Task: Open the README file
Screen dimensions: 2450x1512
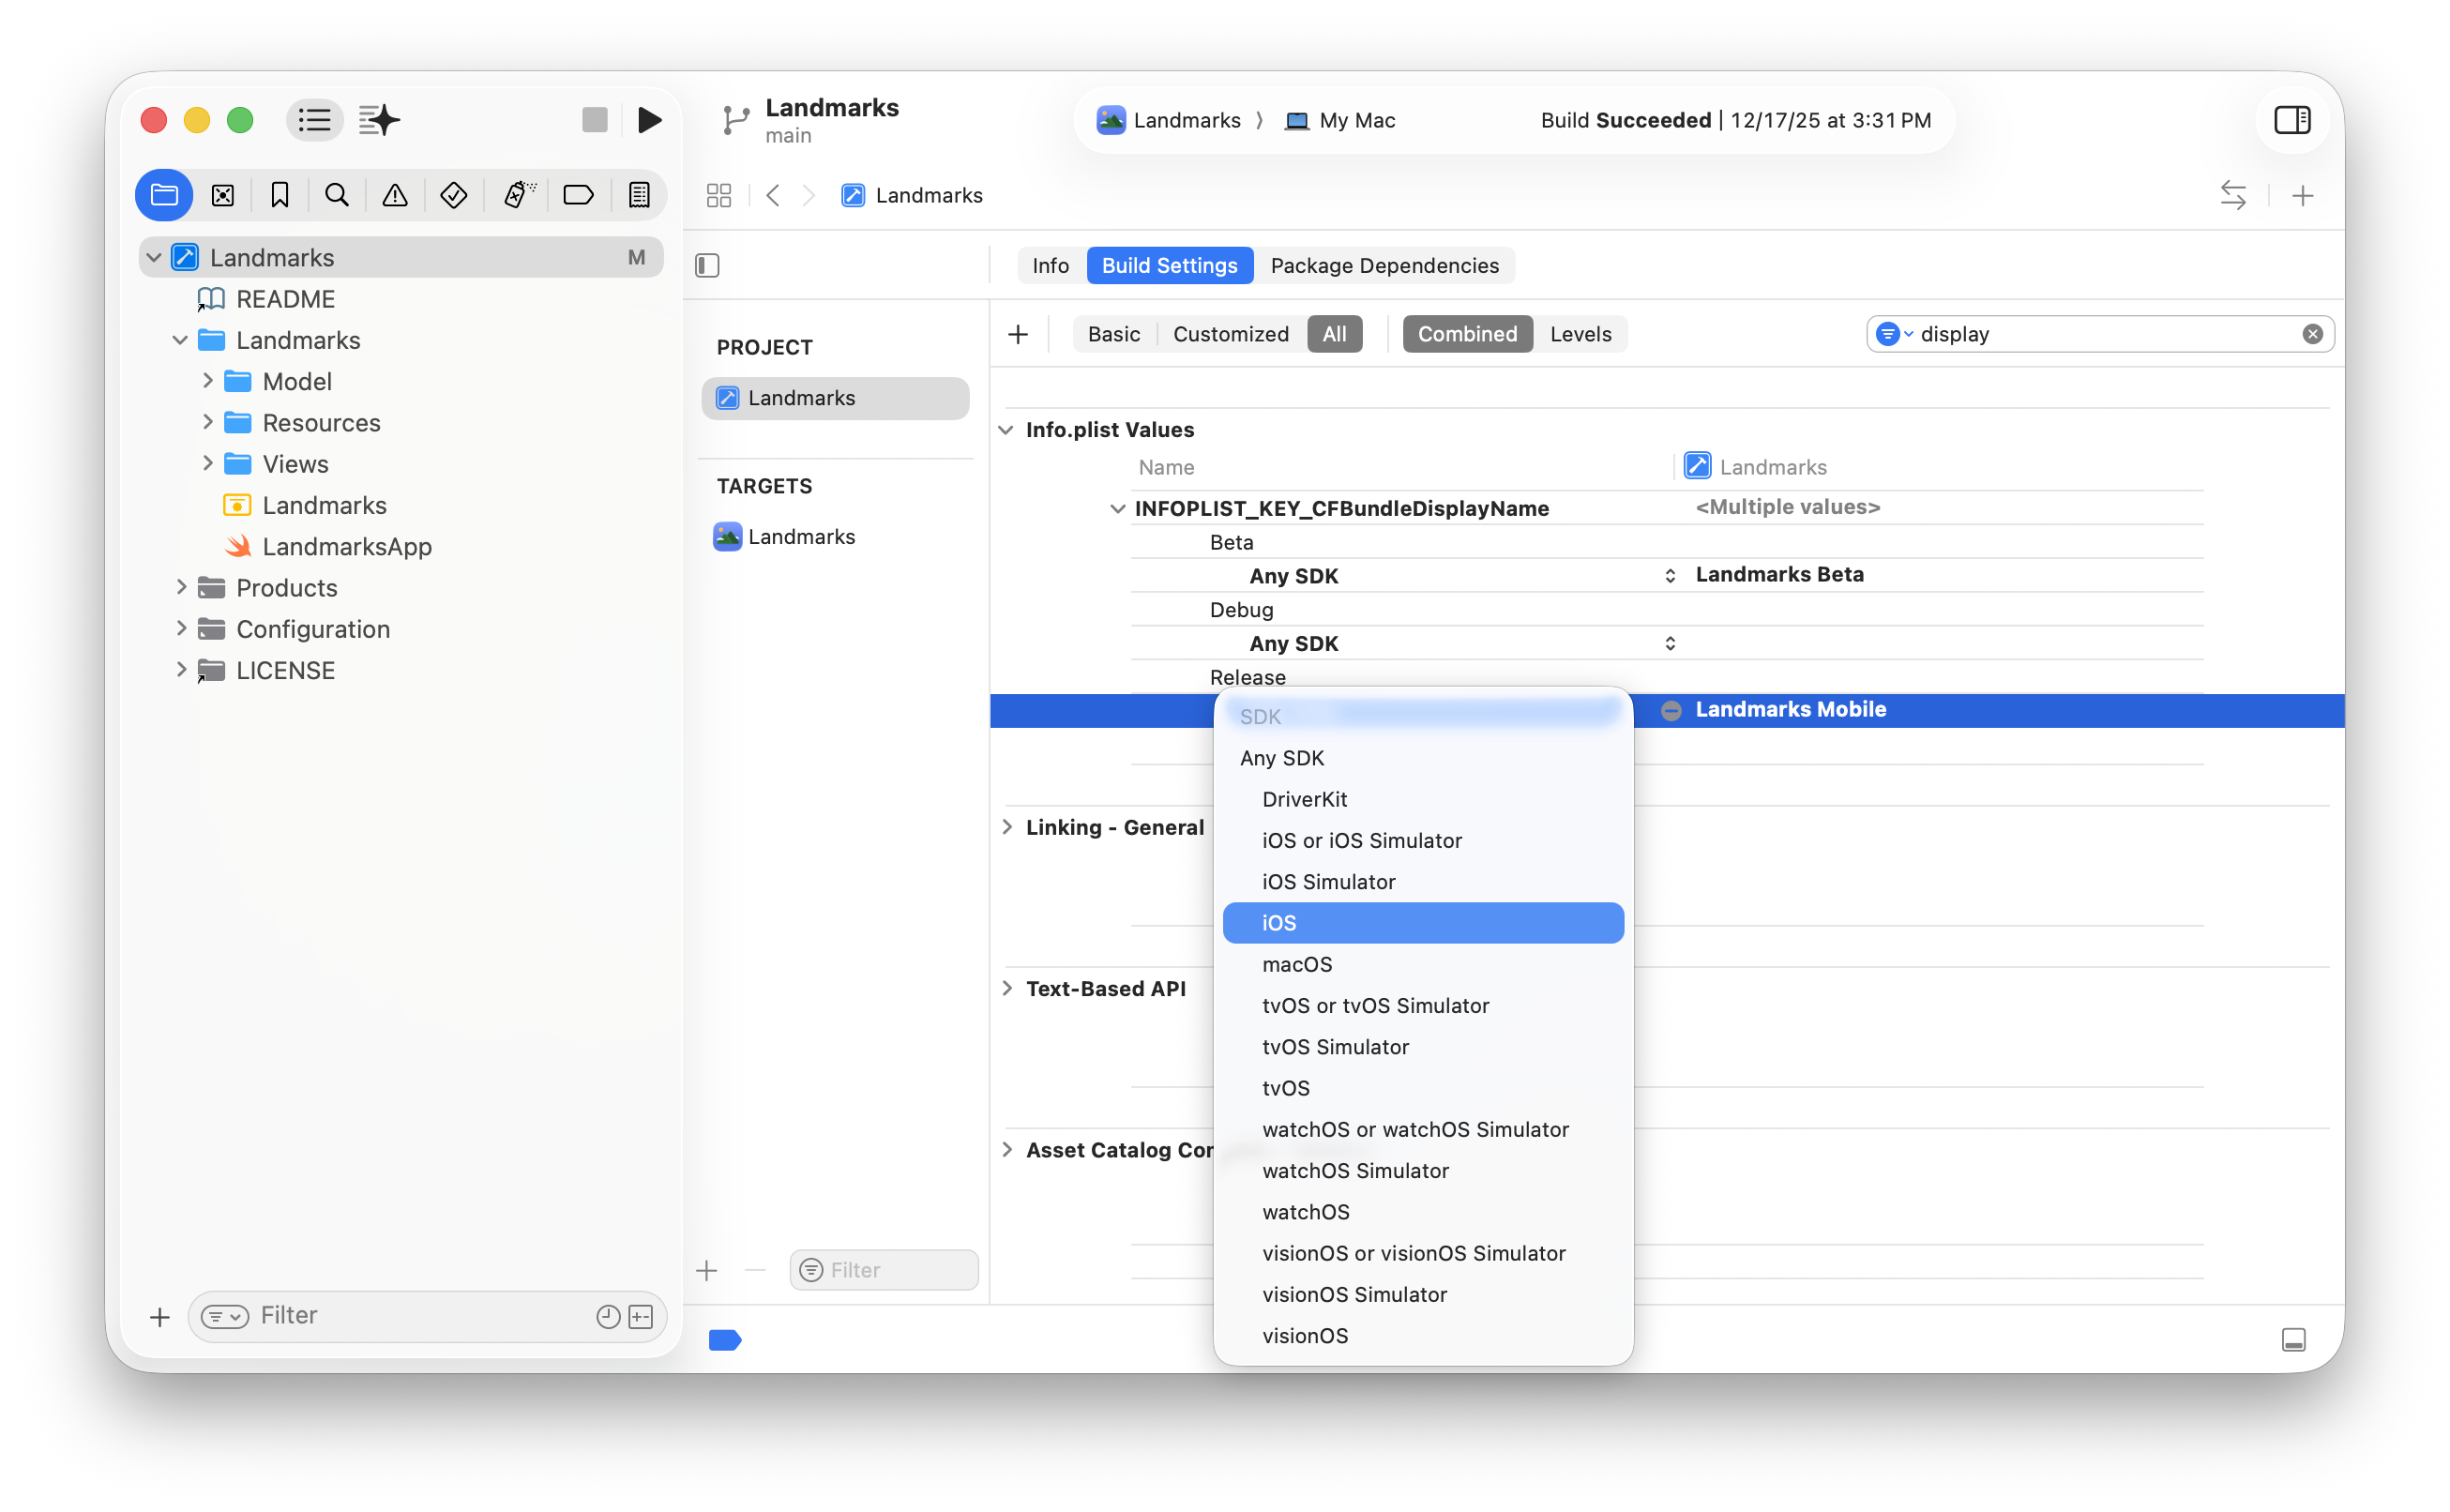Action: tap(285, 299)
